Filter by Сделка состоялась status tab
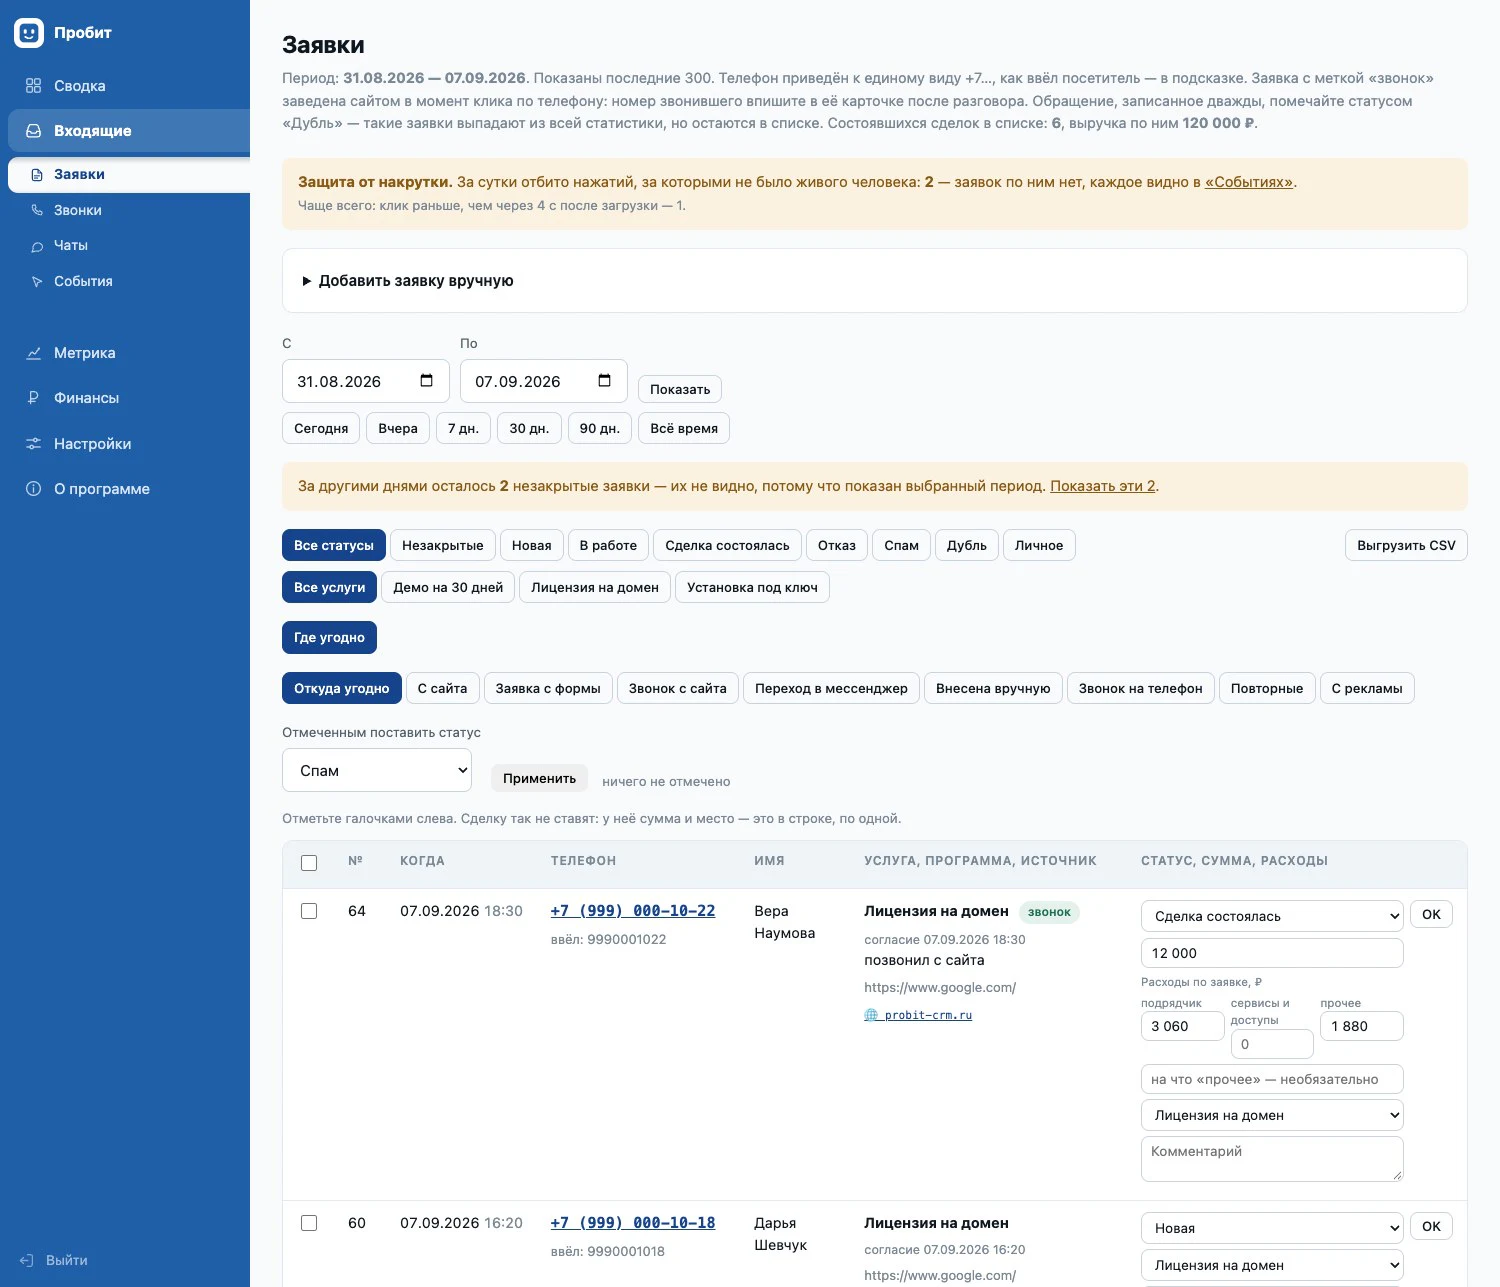 (x=727, y=545)
